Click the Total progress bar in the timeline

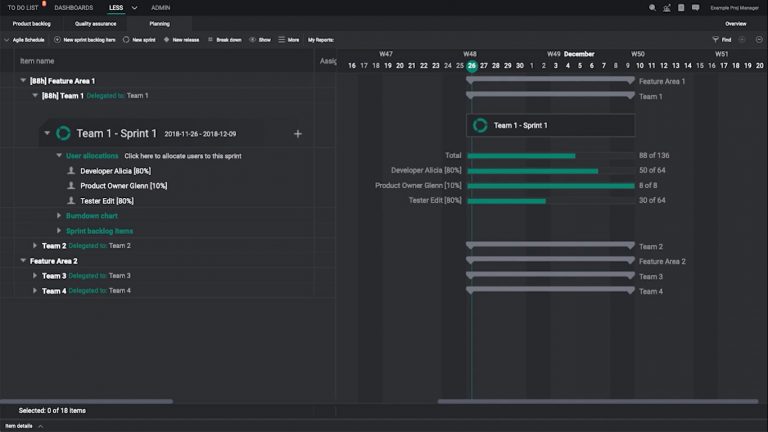tap(521, 156)
